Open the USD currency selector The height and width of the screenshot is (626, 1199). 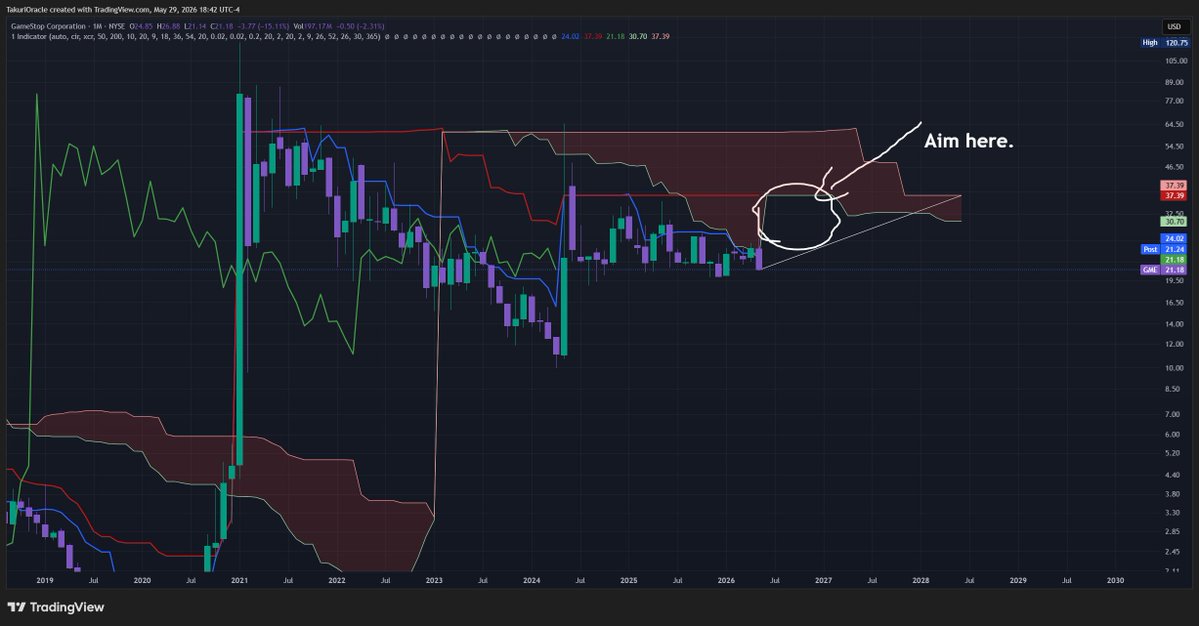pos(1174,27)
